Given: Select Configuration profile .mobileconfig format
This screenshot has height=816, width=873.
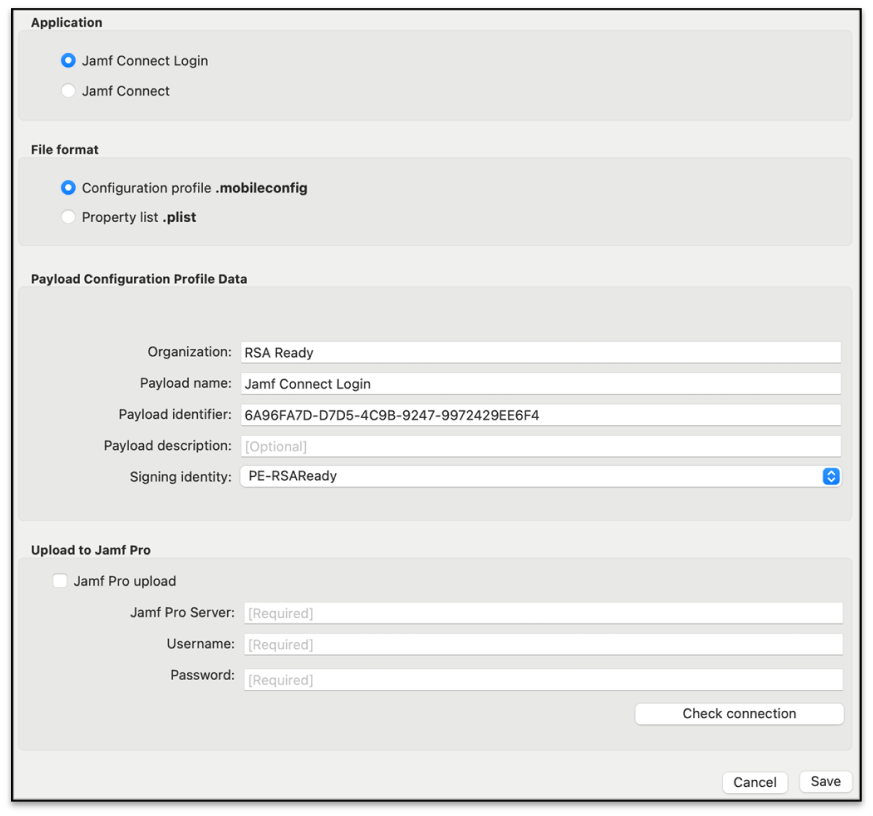Looking at the screenshot, I should tap(68, 187).
